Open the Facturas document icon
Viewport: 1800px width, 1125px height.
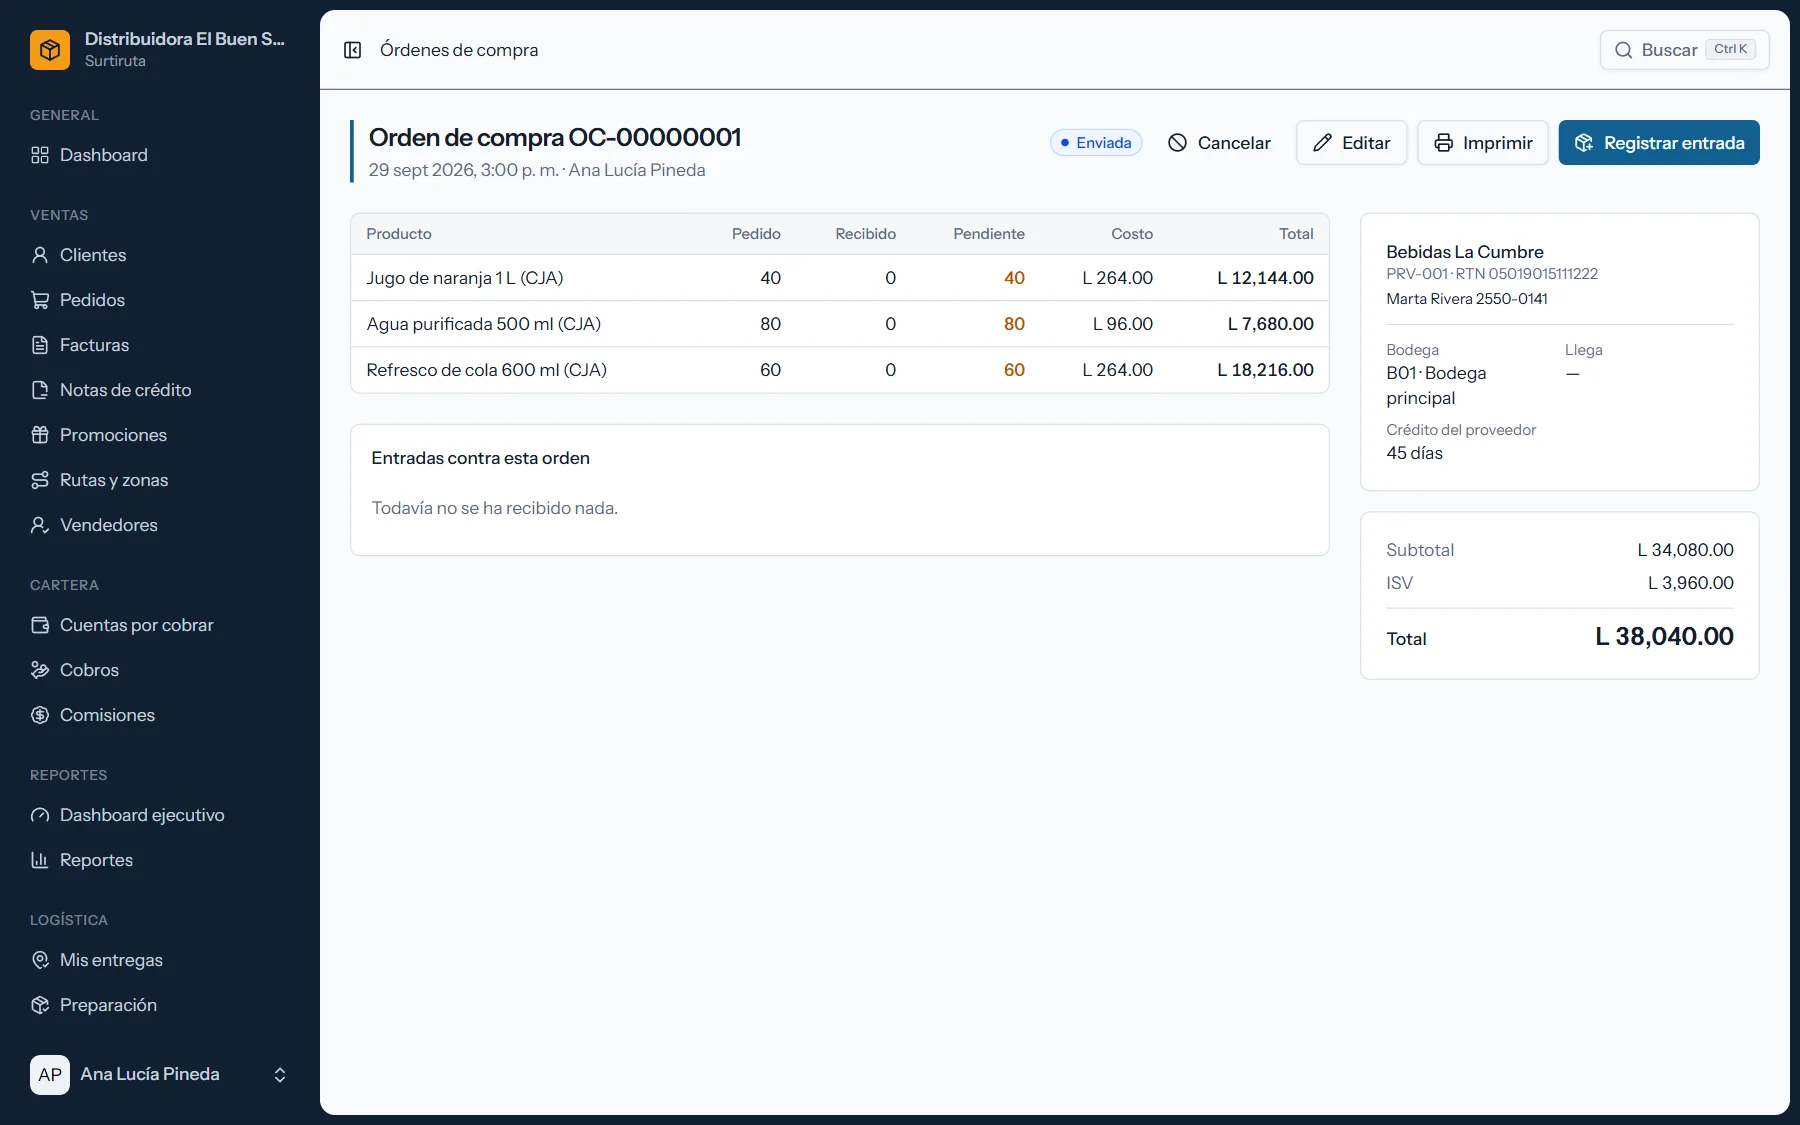pyautogui.click(x=40, y=345)
